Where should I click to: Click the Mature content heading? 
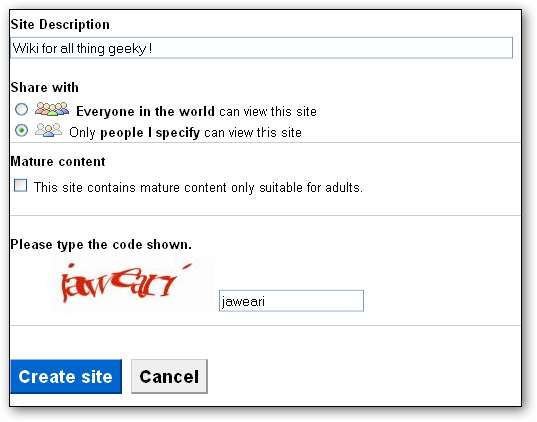[x=58, y=161]
